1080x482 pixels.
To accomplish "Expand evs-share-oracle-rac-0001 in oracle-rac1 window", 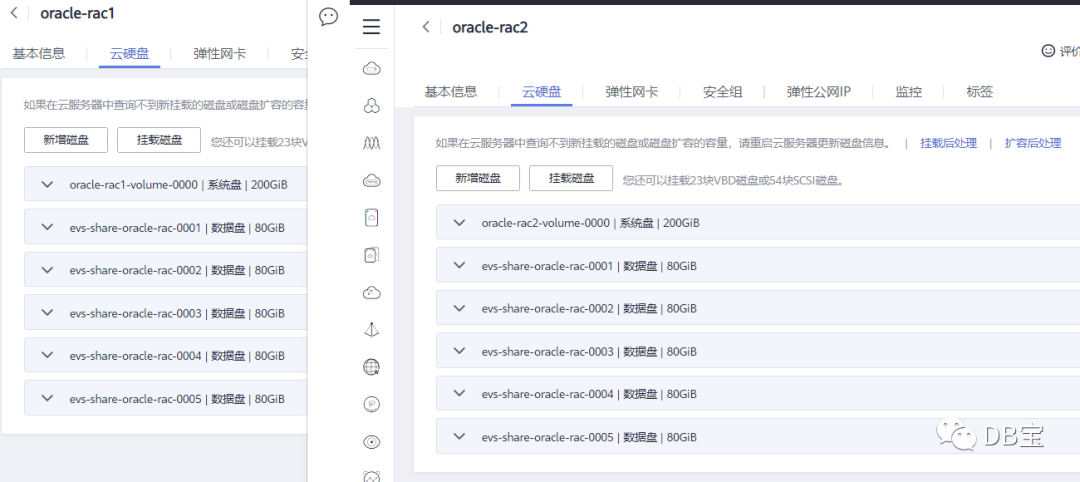I will (48, 227).
